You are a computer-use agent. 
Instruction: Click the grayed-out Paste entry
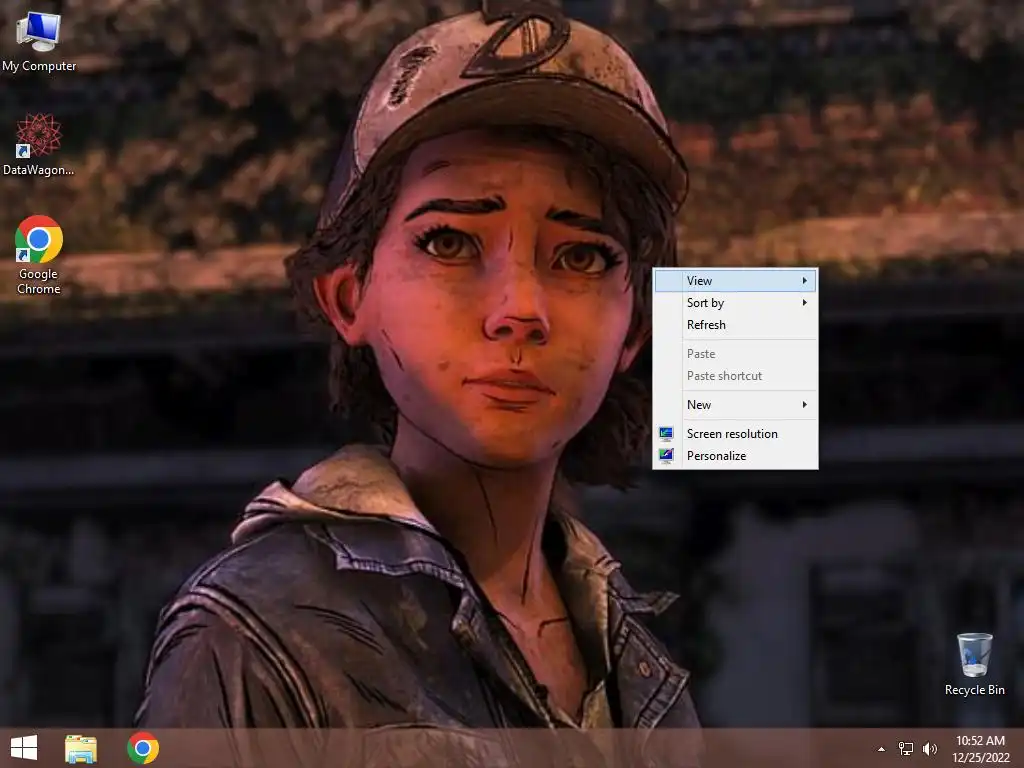pos(735,354)
